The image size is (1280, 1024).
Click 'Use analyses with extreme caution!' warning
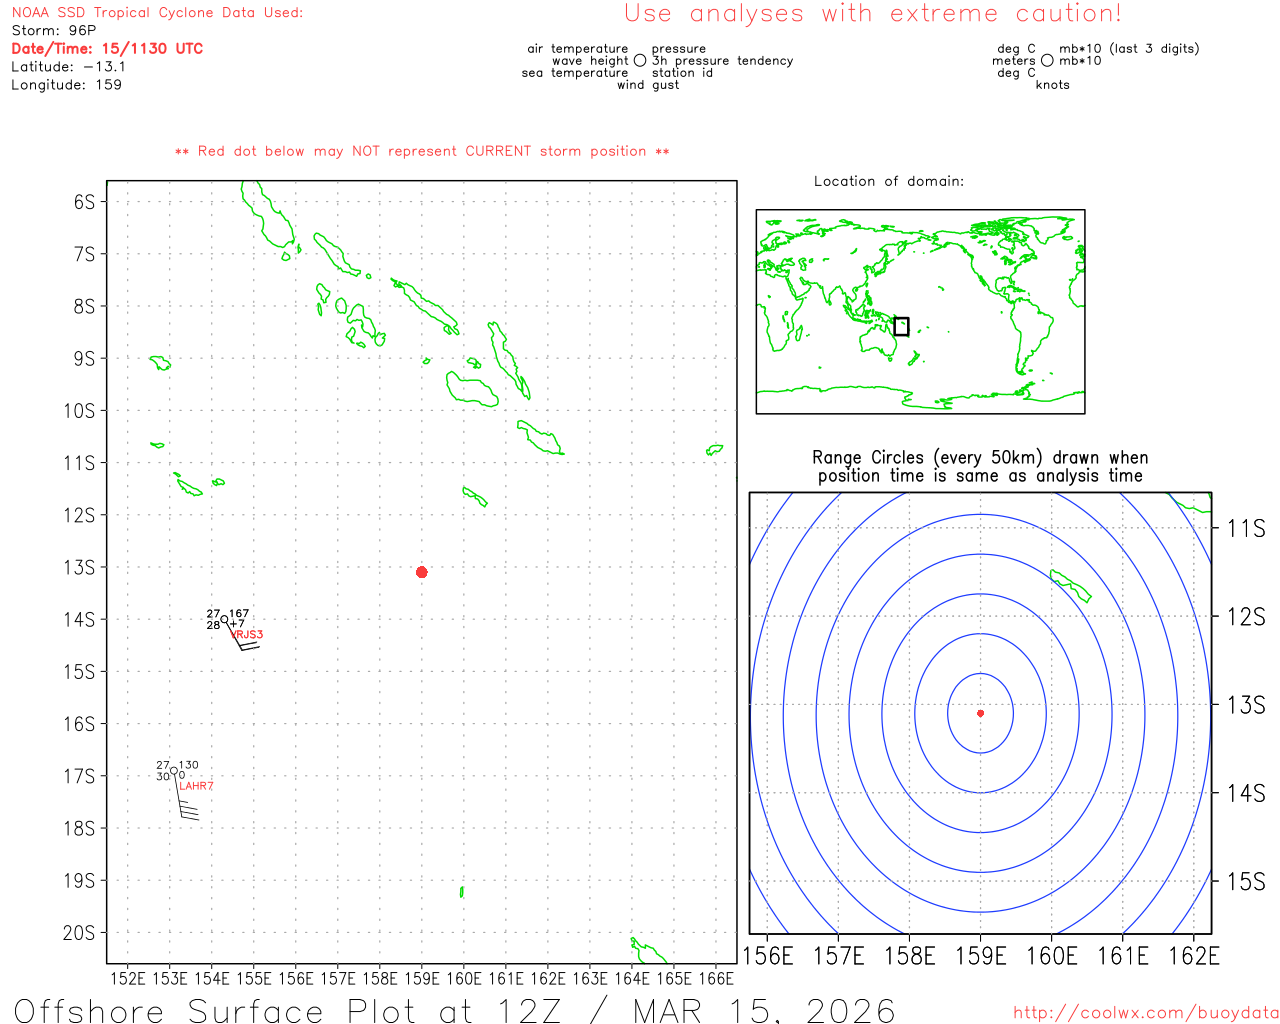pyautogui.click(x=873, y=13)
